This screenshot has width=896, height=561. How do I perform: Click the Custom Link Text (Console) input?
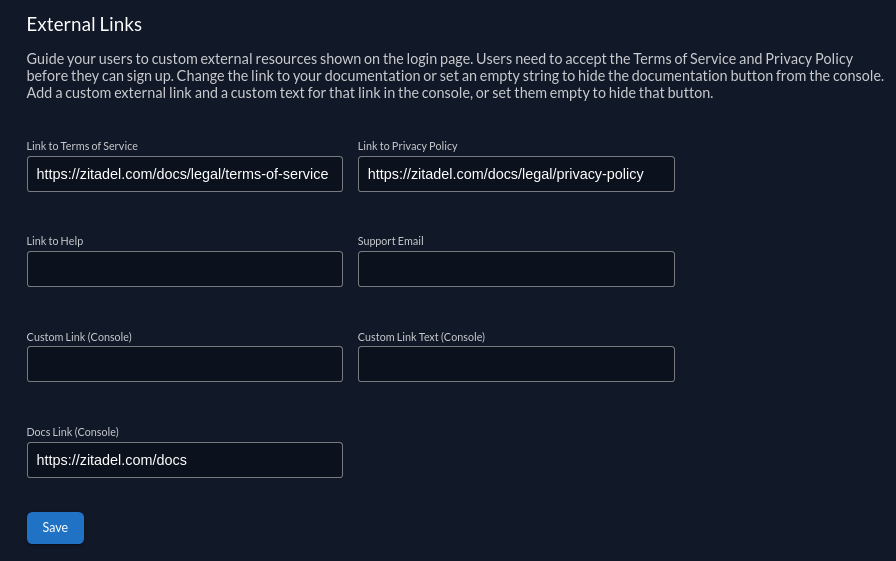(x=515, y=364)
